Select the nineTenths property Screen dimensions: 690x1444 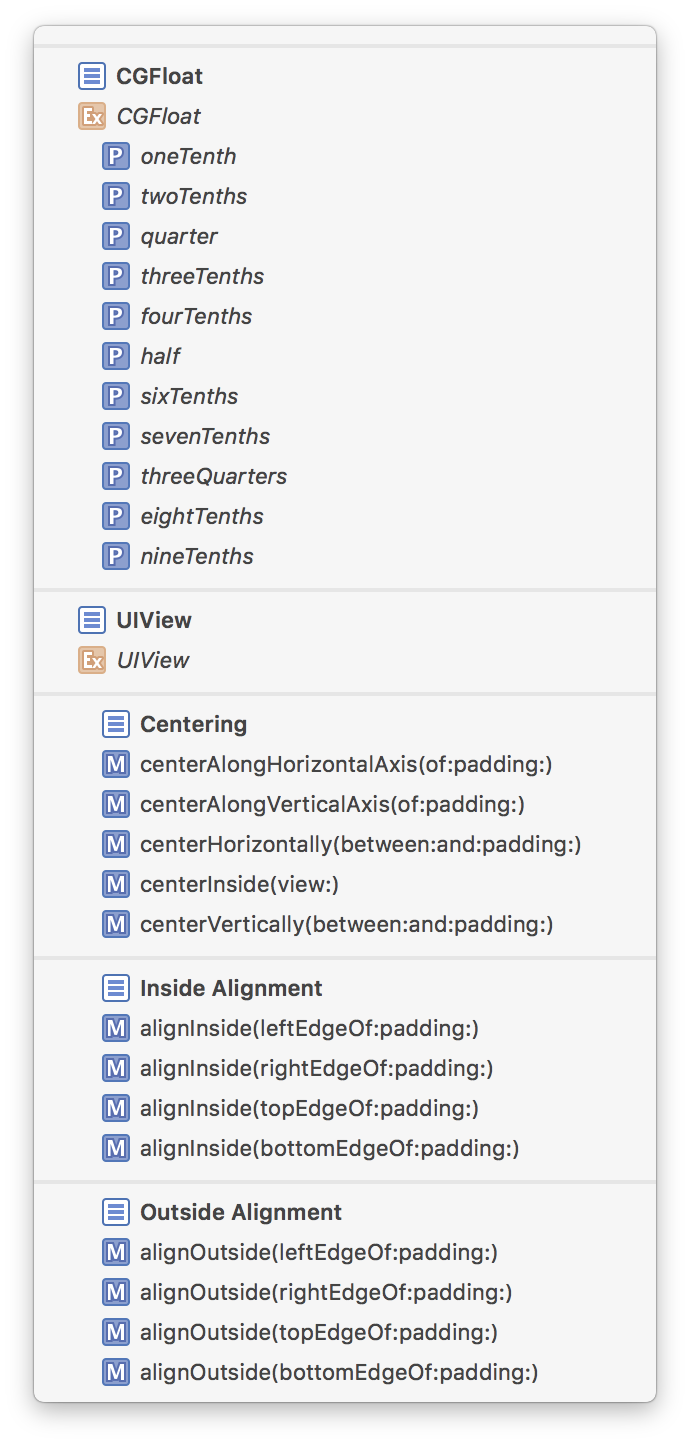[197, 556]
